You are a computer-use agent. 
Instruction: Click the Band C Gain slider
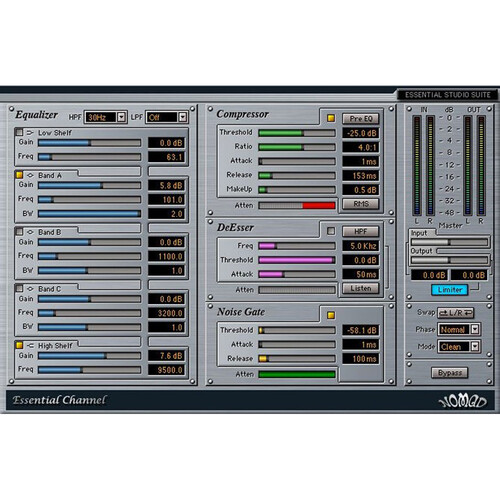click(x=89, y=299)
